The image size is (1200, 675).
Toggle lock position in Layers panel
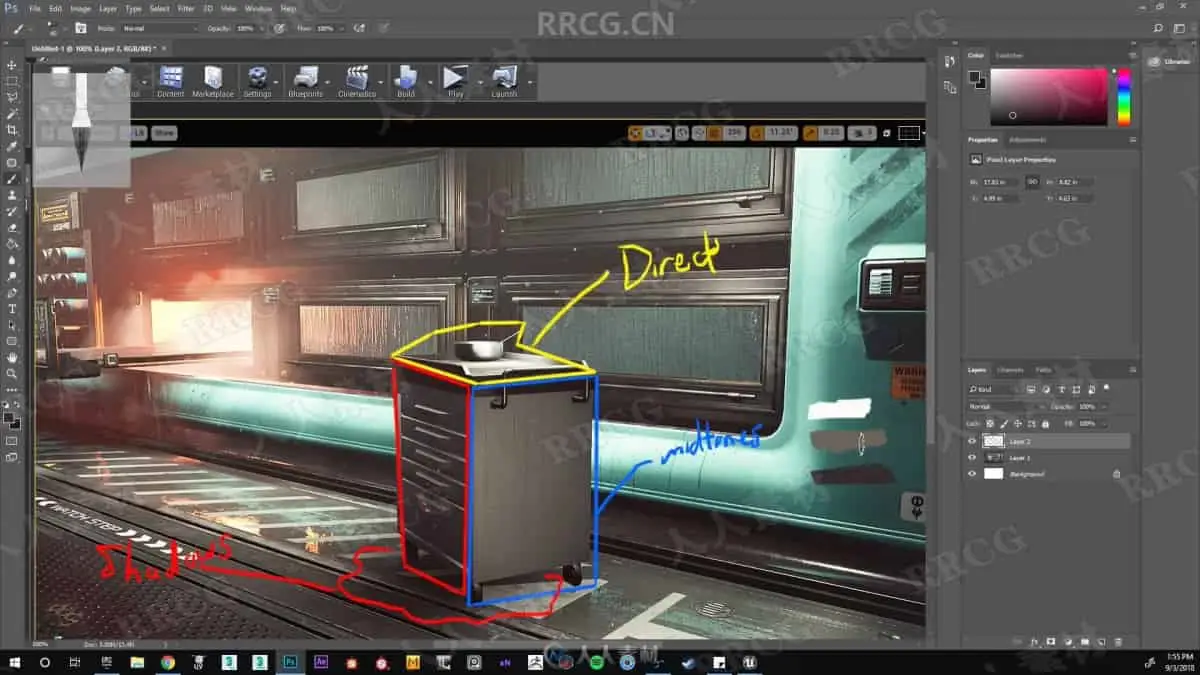point(1018,424)
